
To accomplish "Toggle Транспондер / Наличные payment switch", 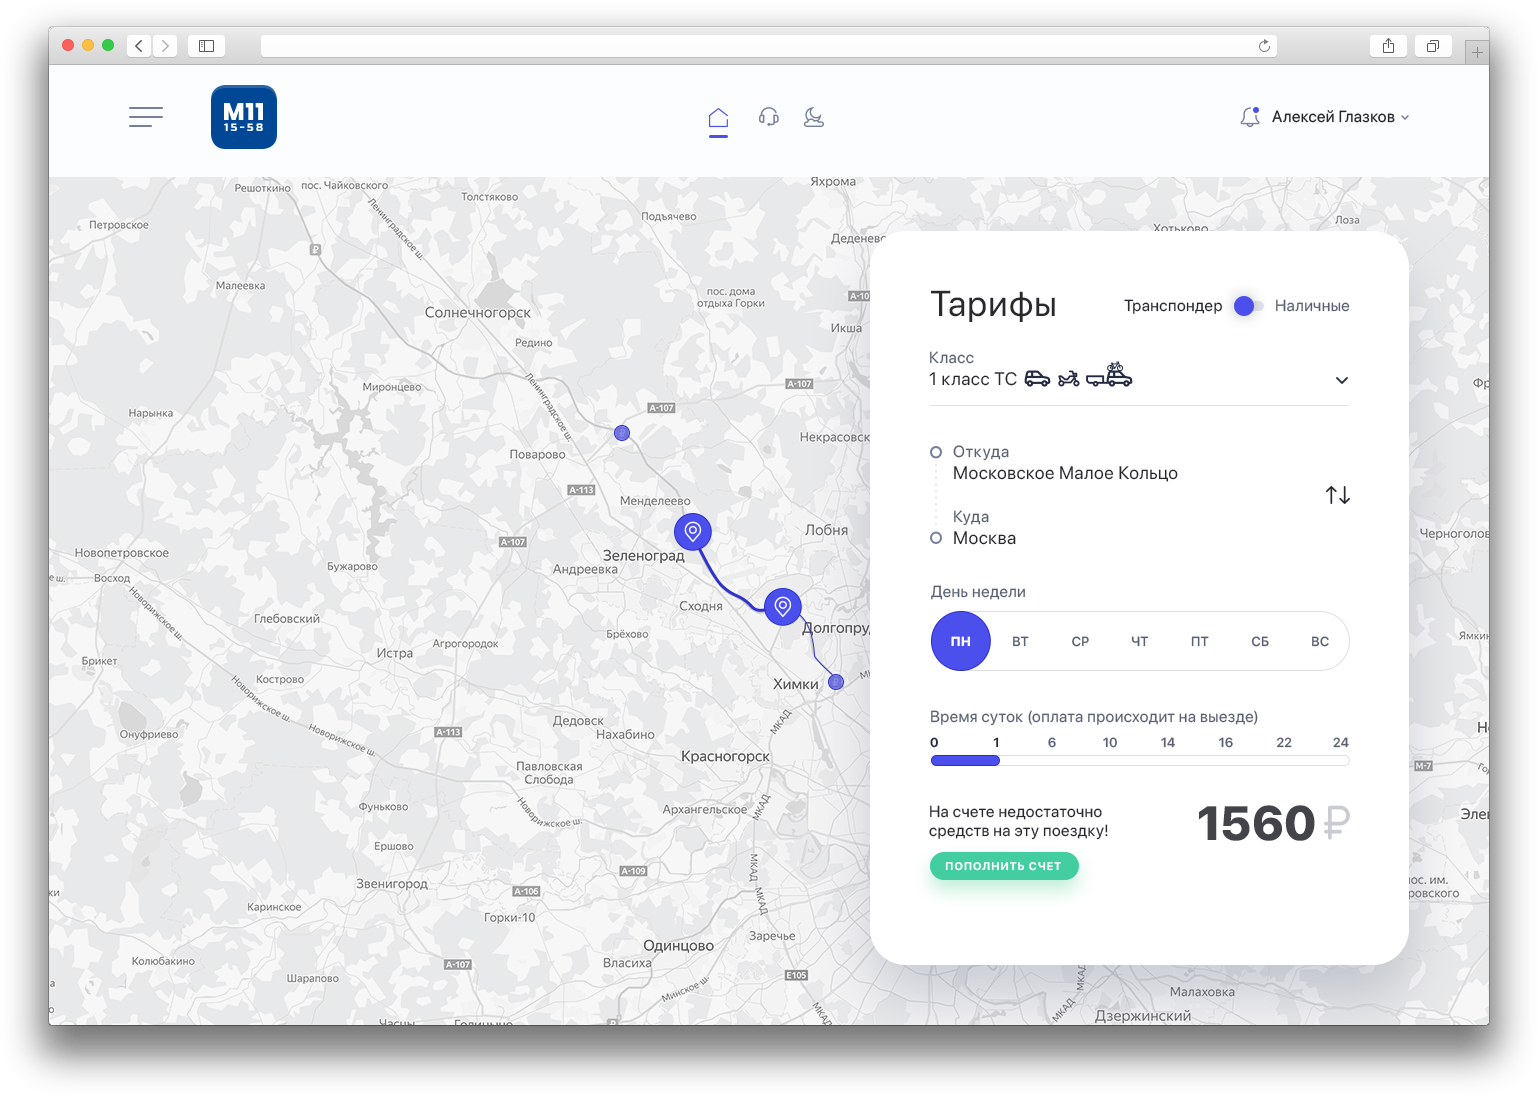I will click(1248, 306).
